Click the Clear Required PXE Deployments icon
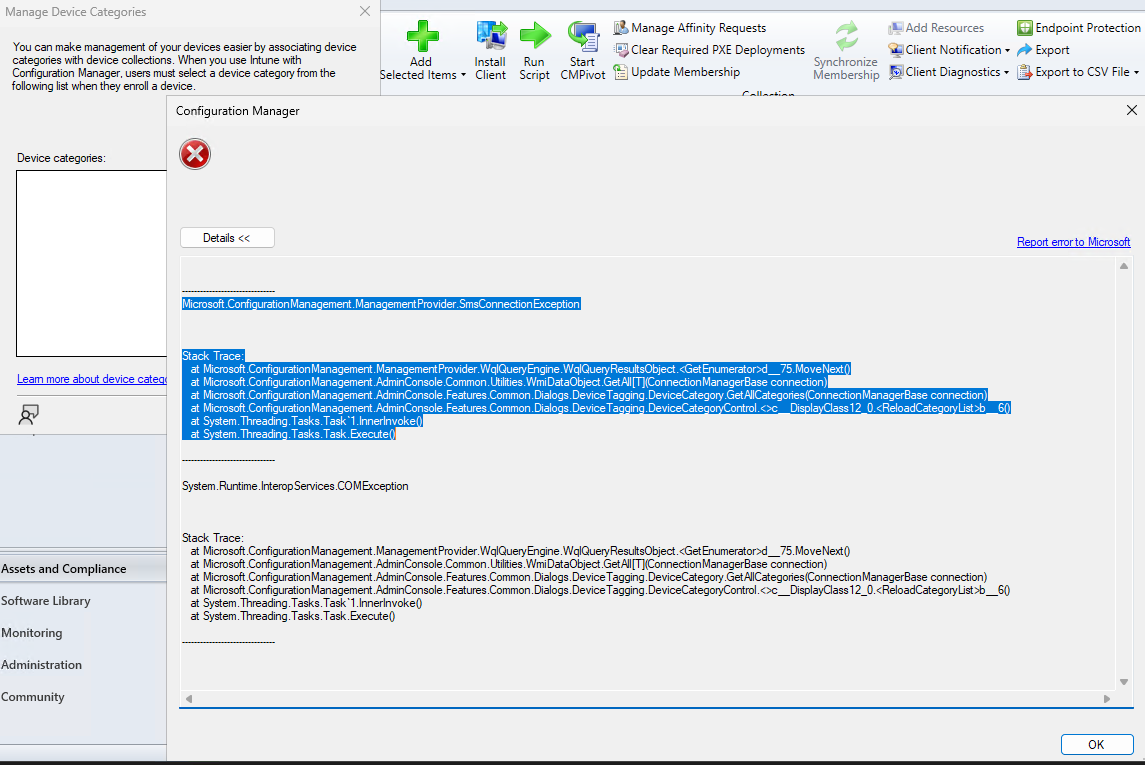Screen dimensions: 1145x765 tap(621, 50)
